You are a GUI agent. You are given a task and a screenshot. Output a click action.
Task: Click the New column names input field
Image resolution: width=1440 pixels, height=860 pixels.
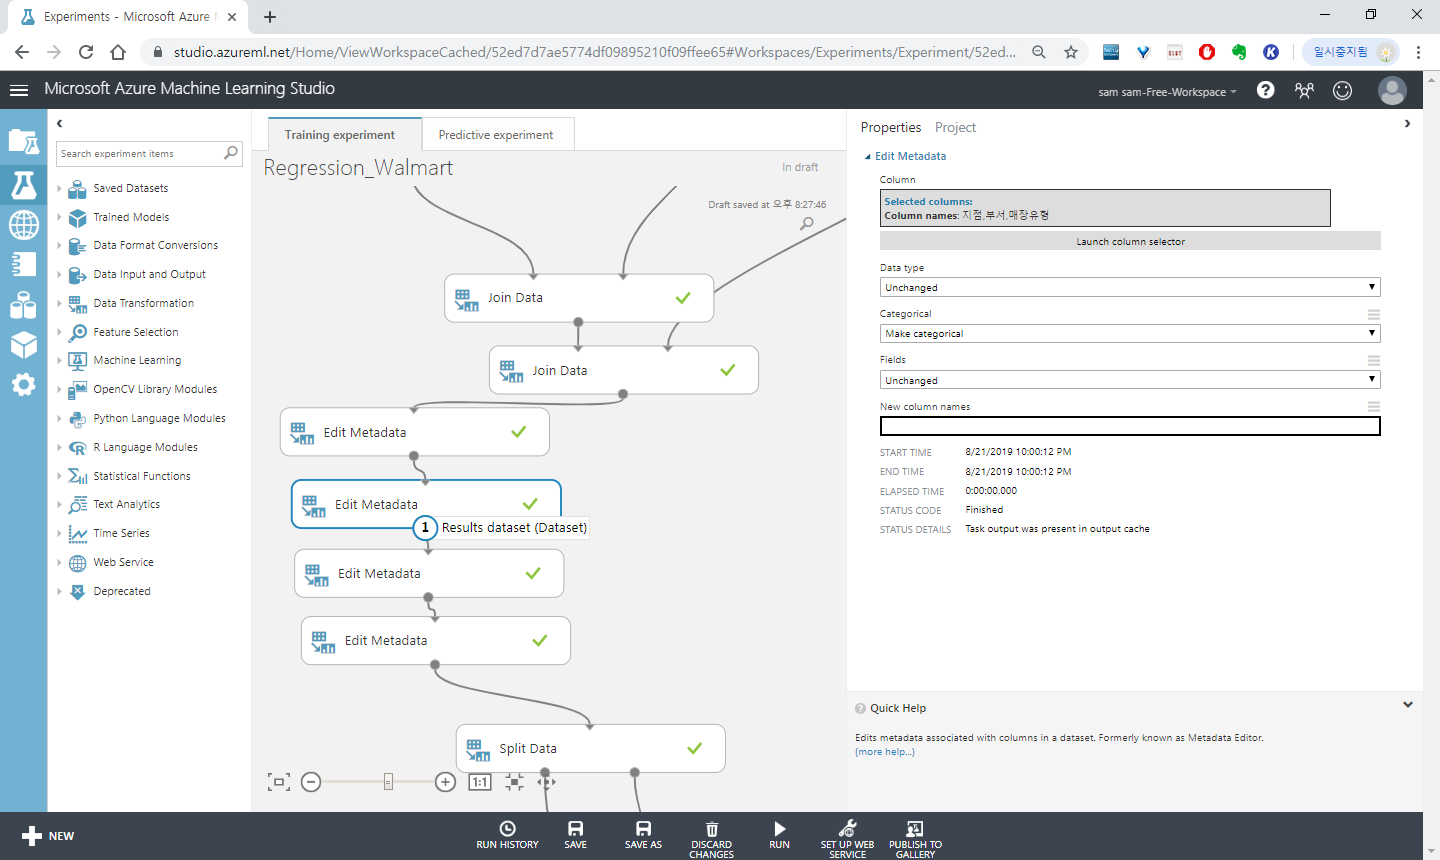(1130, 426)
